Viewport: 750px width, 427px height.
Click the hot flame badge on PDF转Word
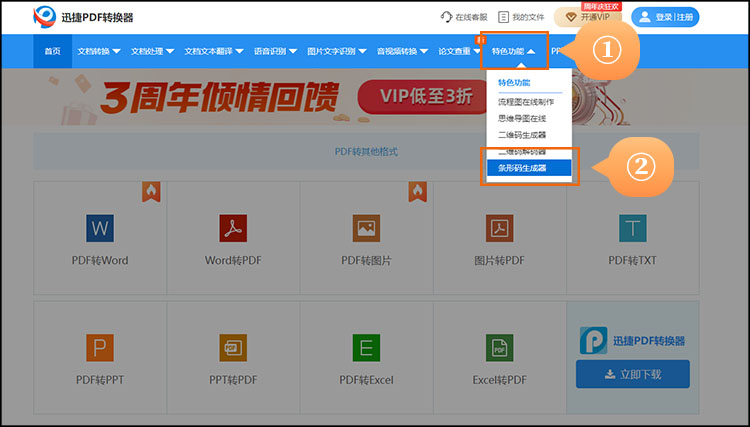click(x=151, y=192)
